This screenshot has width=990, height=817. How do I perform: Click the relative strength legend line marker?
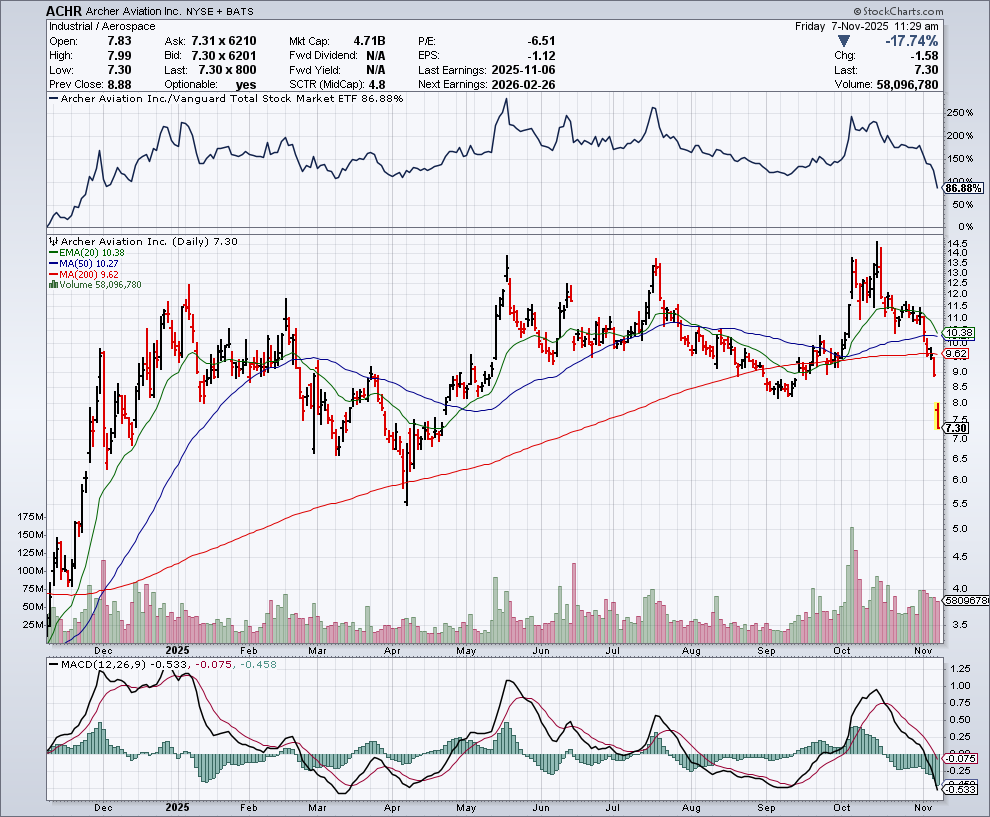pos(54,100)
